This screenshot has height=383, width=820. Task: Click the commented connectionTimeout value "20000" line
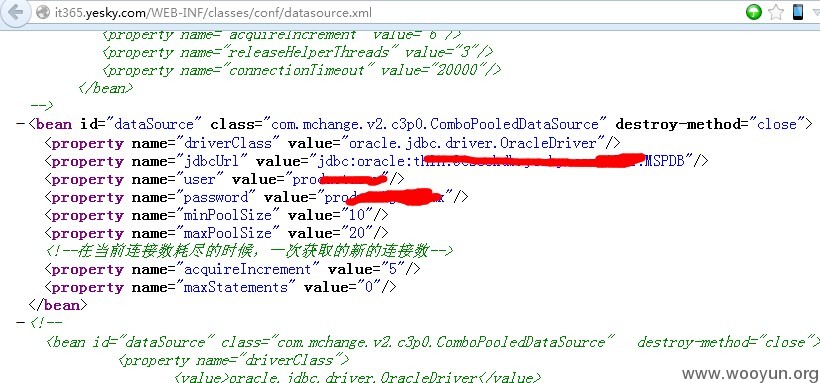click(302, 70)
